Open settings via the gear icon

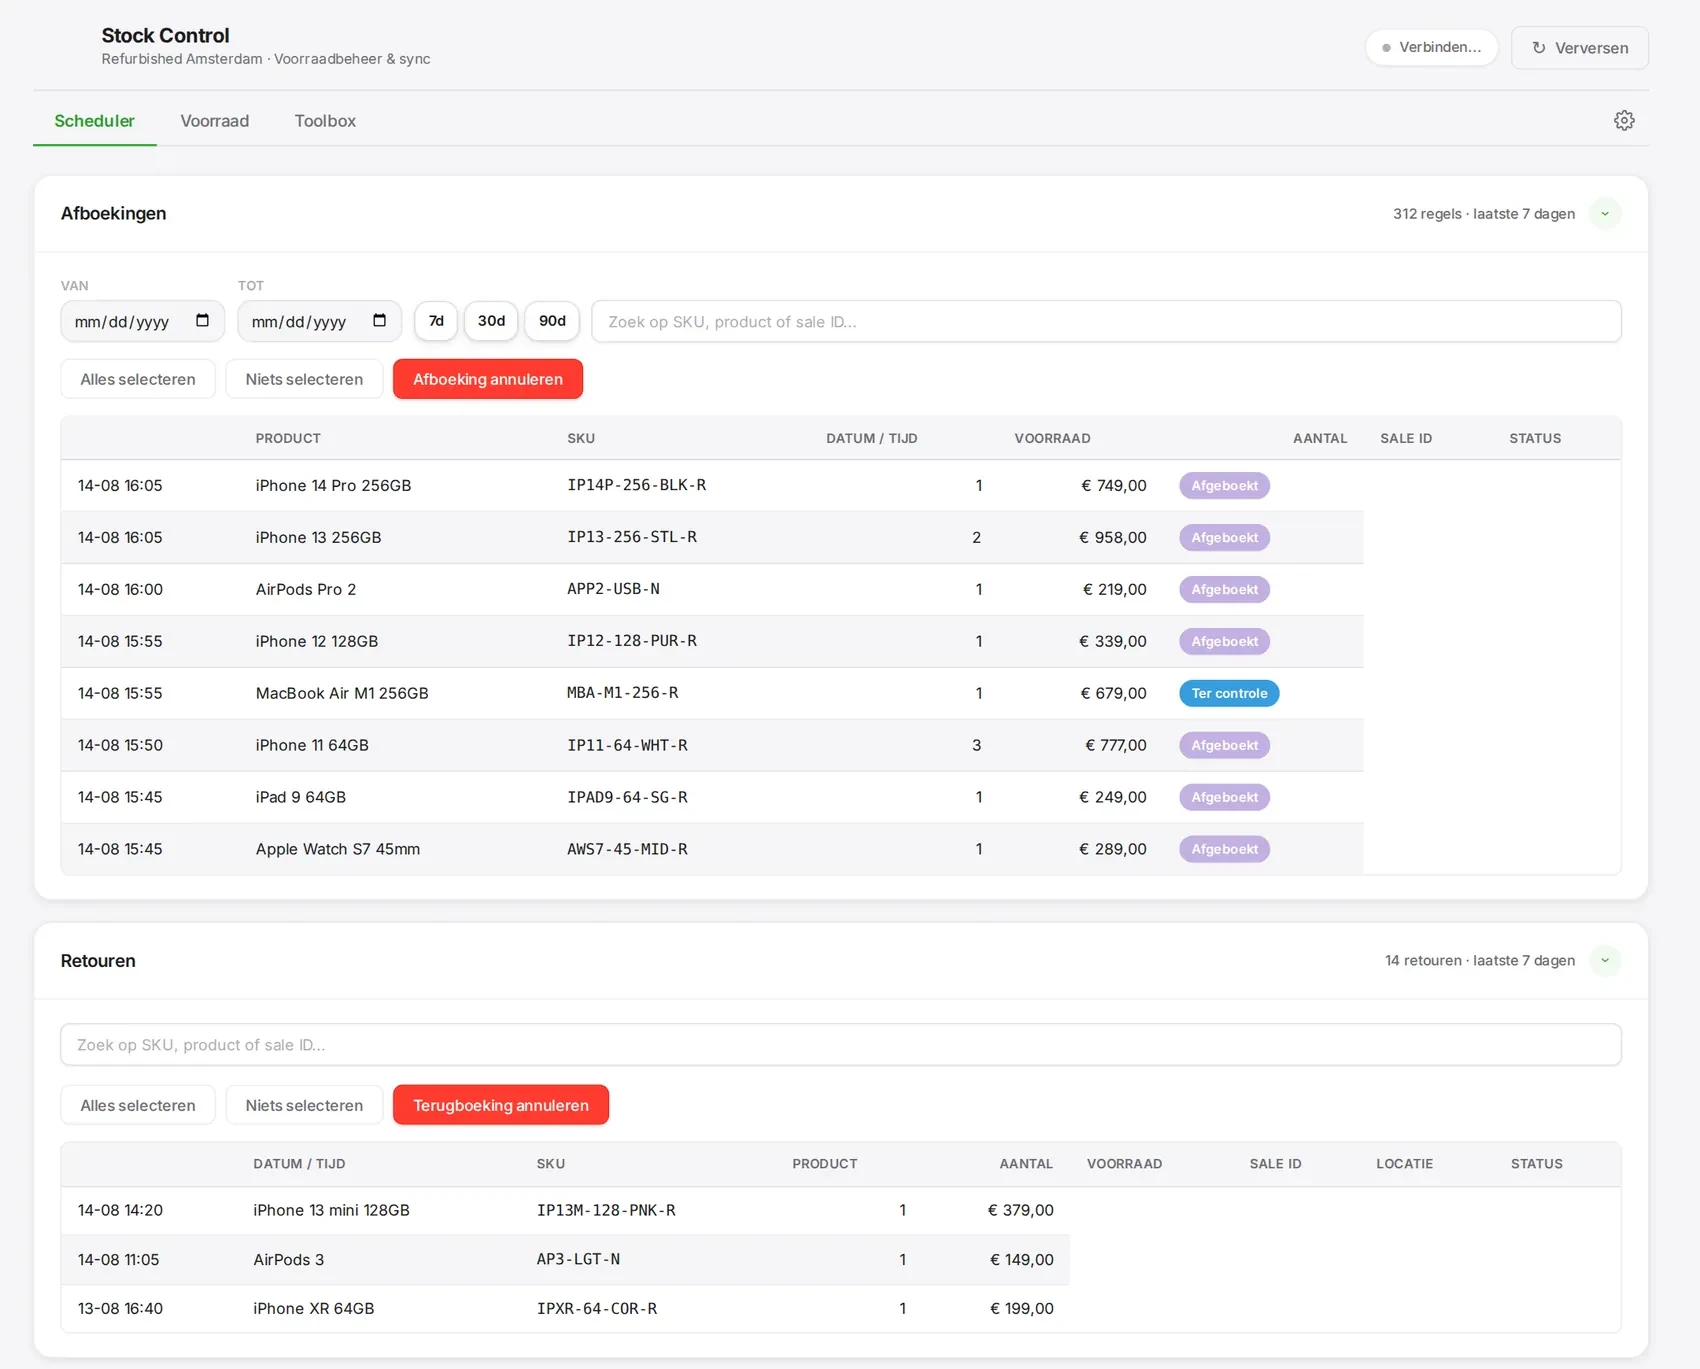pyautogui.click(x=1624, y=120)
